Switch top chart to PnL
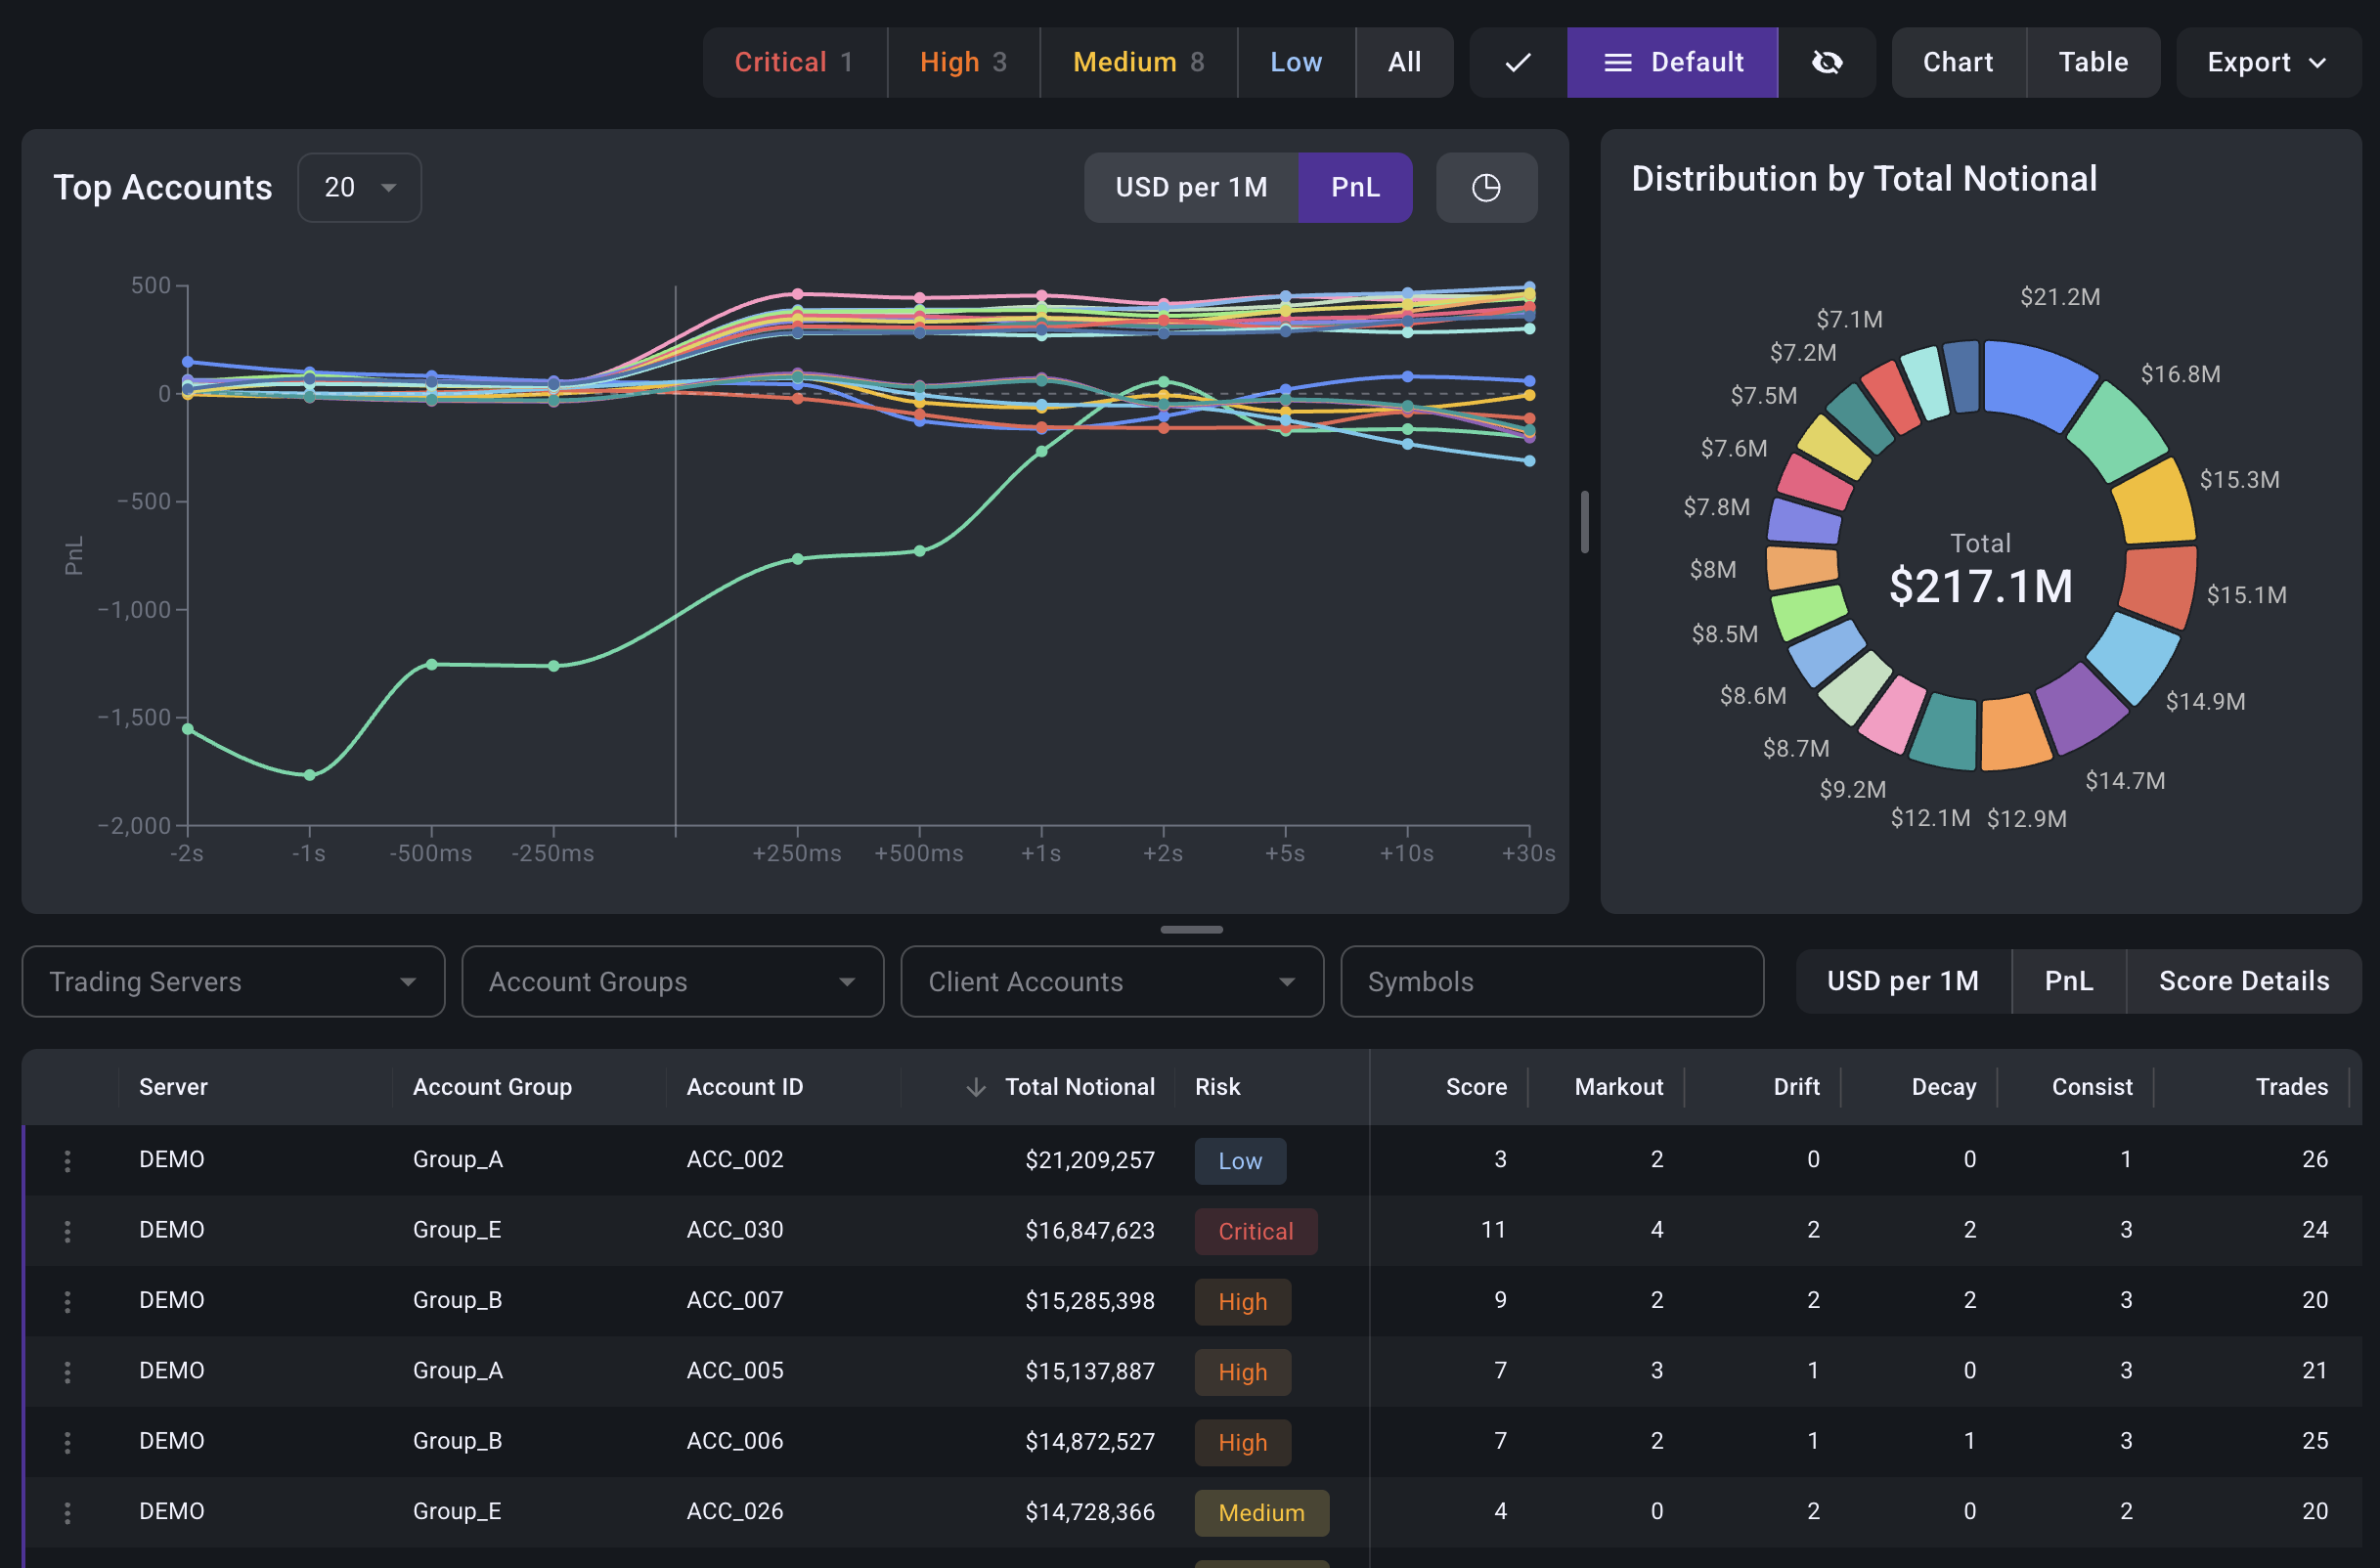Image resolution: width=2380 pixels, height=1568 pixels. (x=1355, y=187)
